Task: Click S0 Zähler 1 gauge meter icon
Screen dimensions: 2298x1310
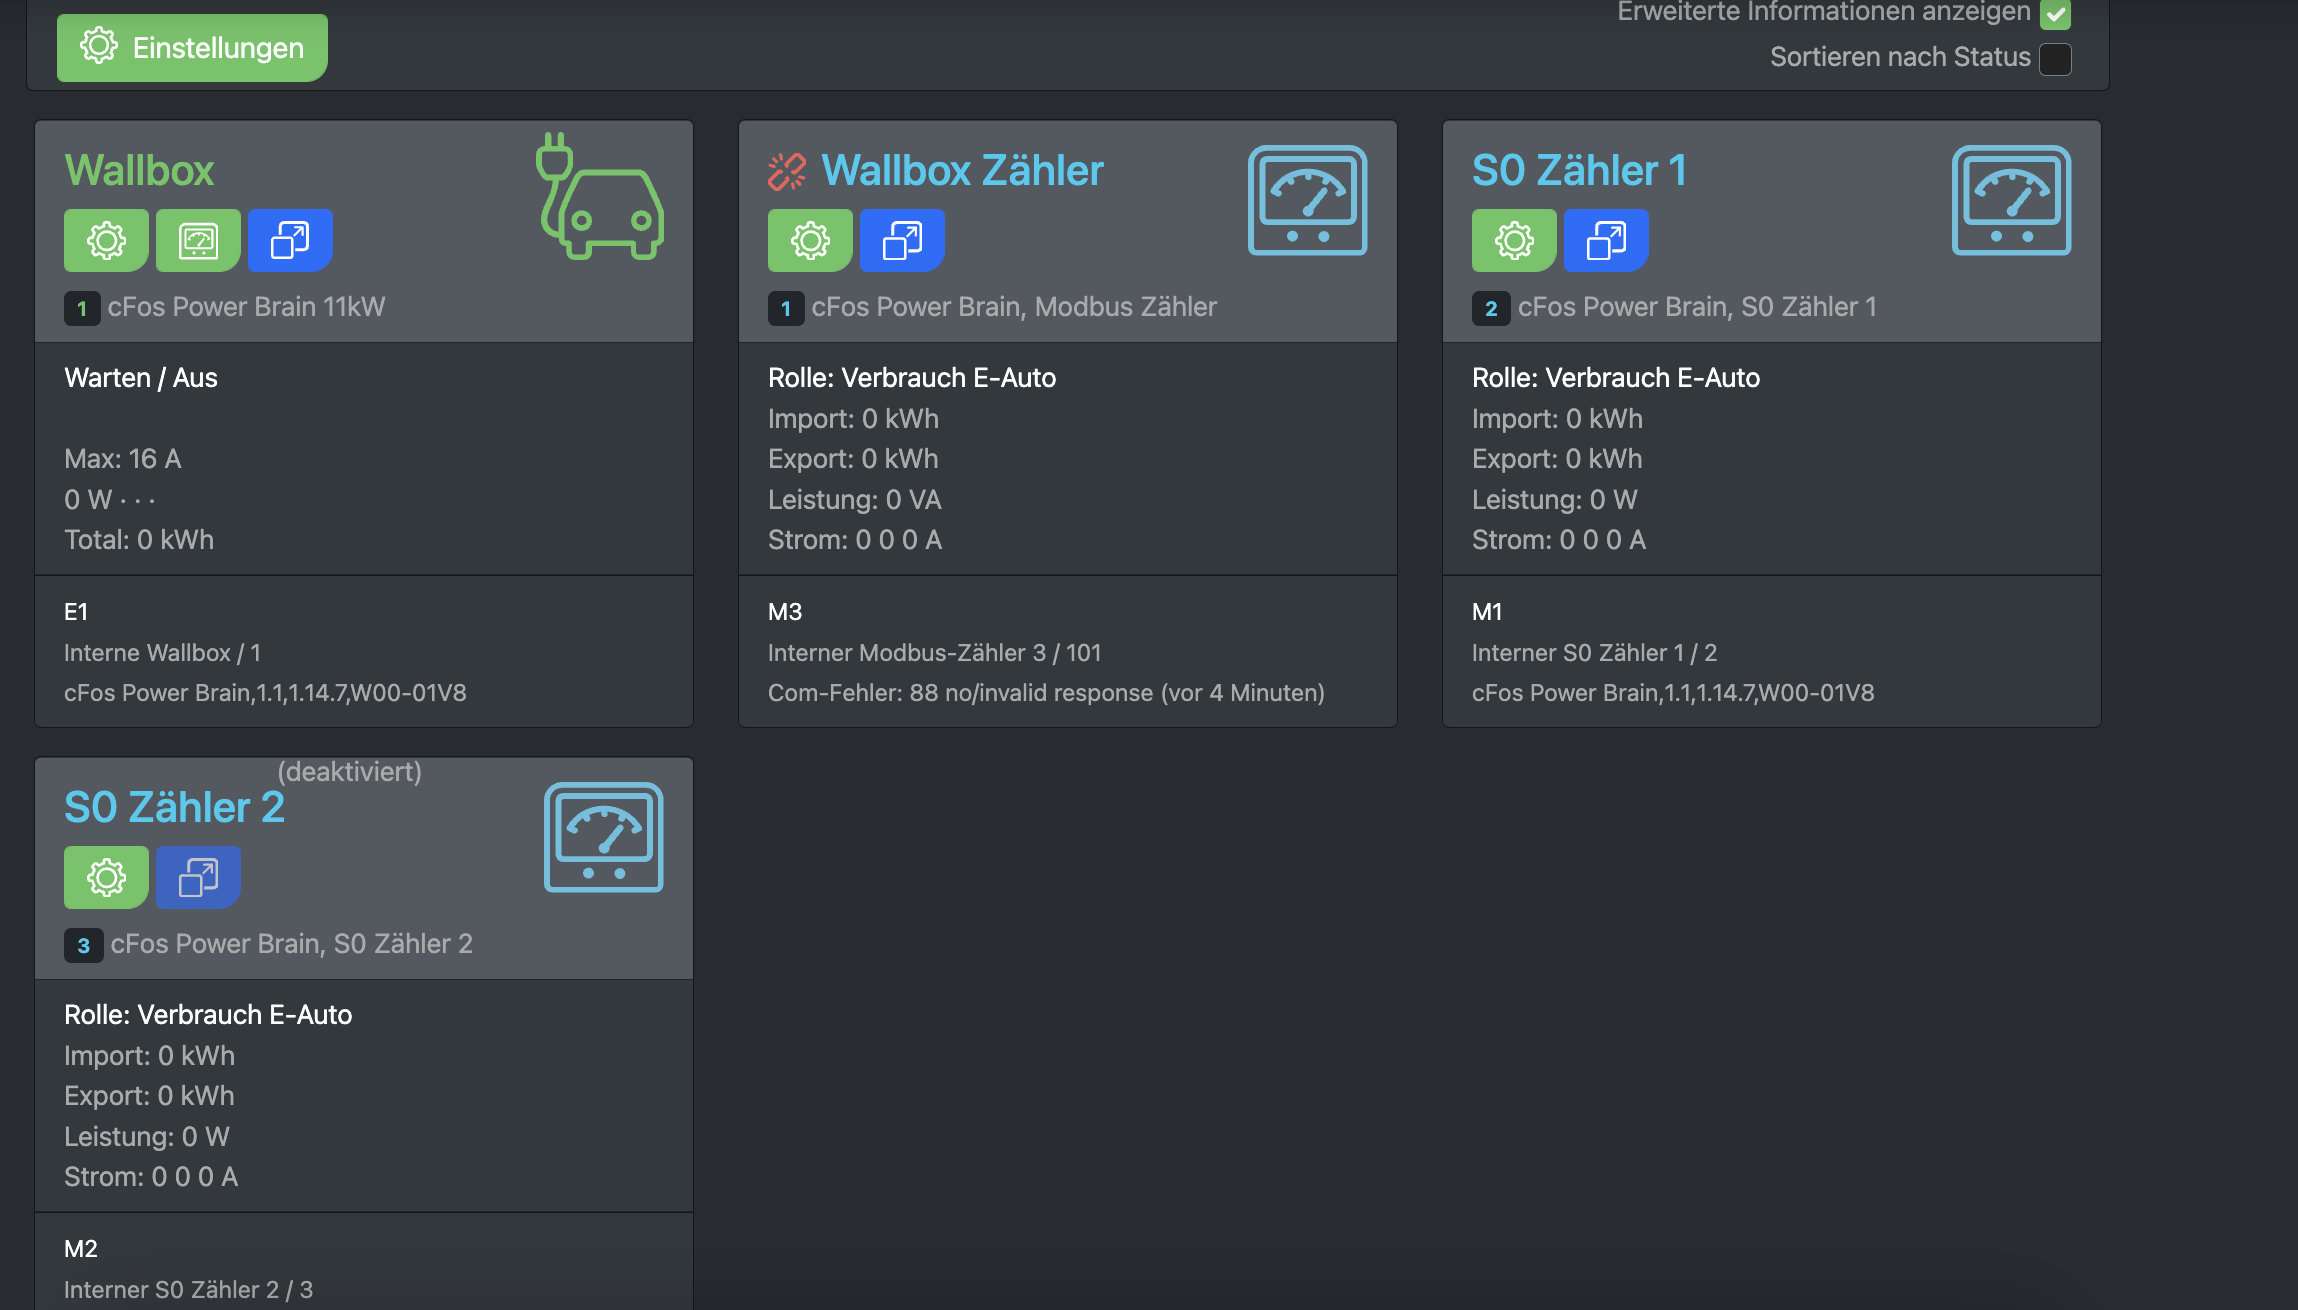Action: click(2011, 200)
